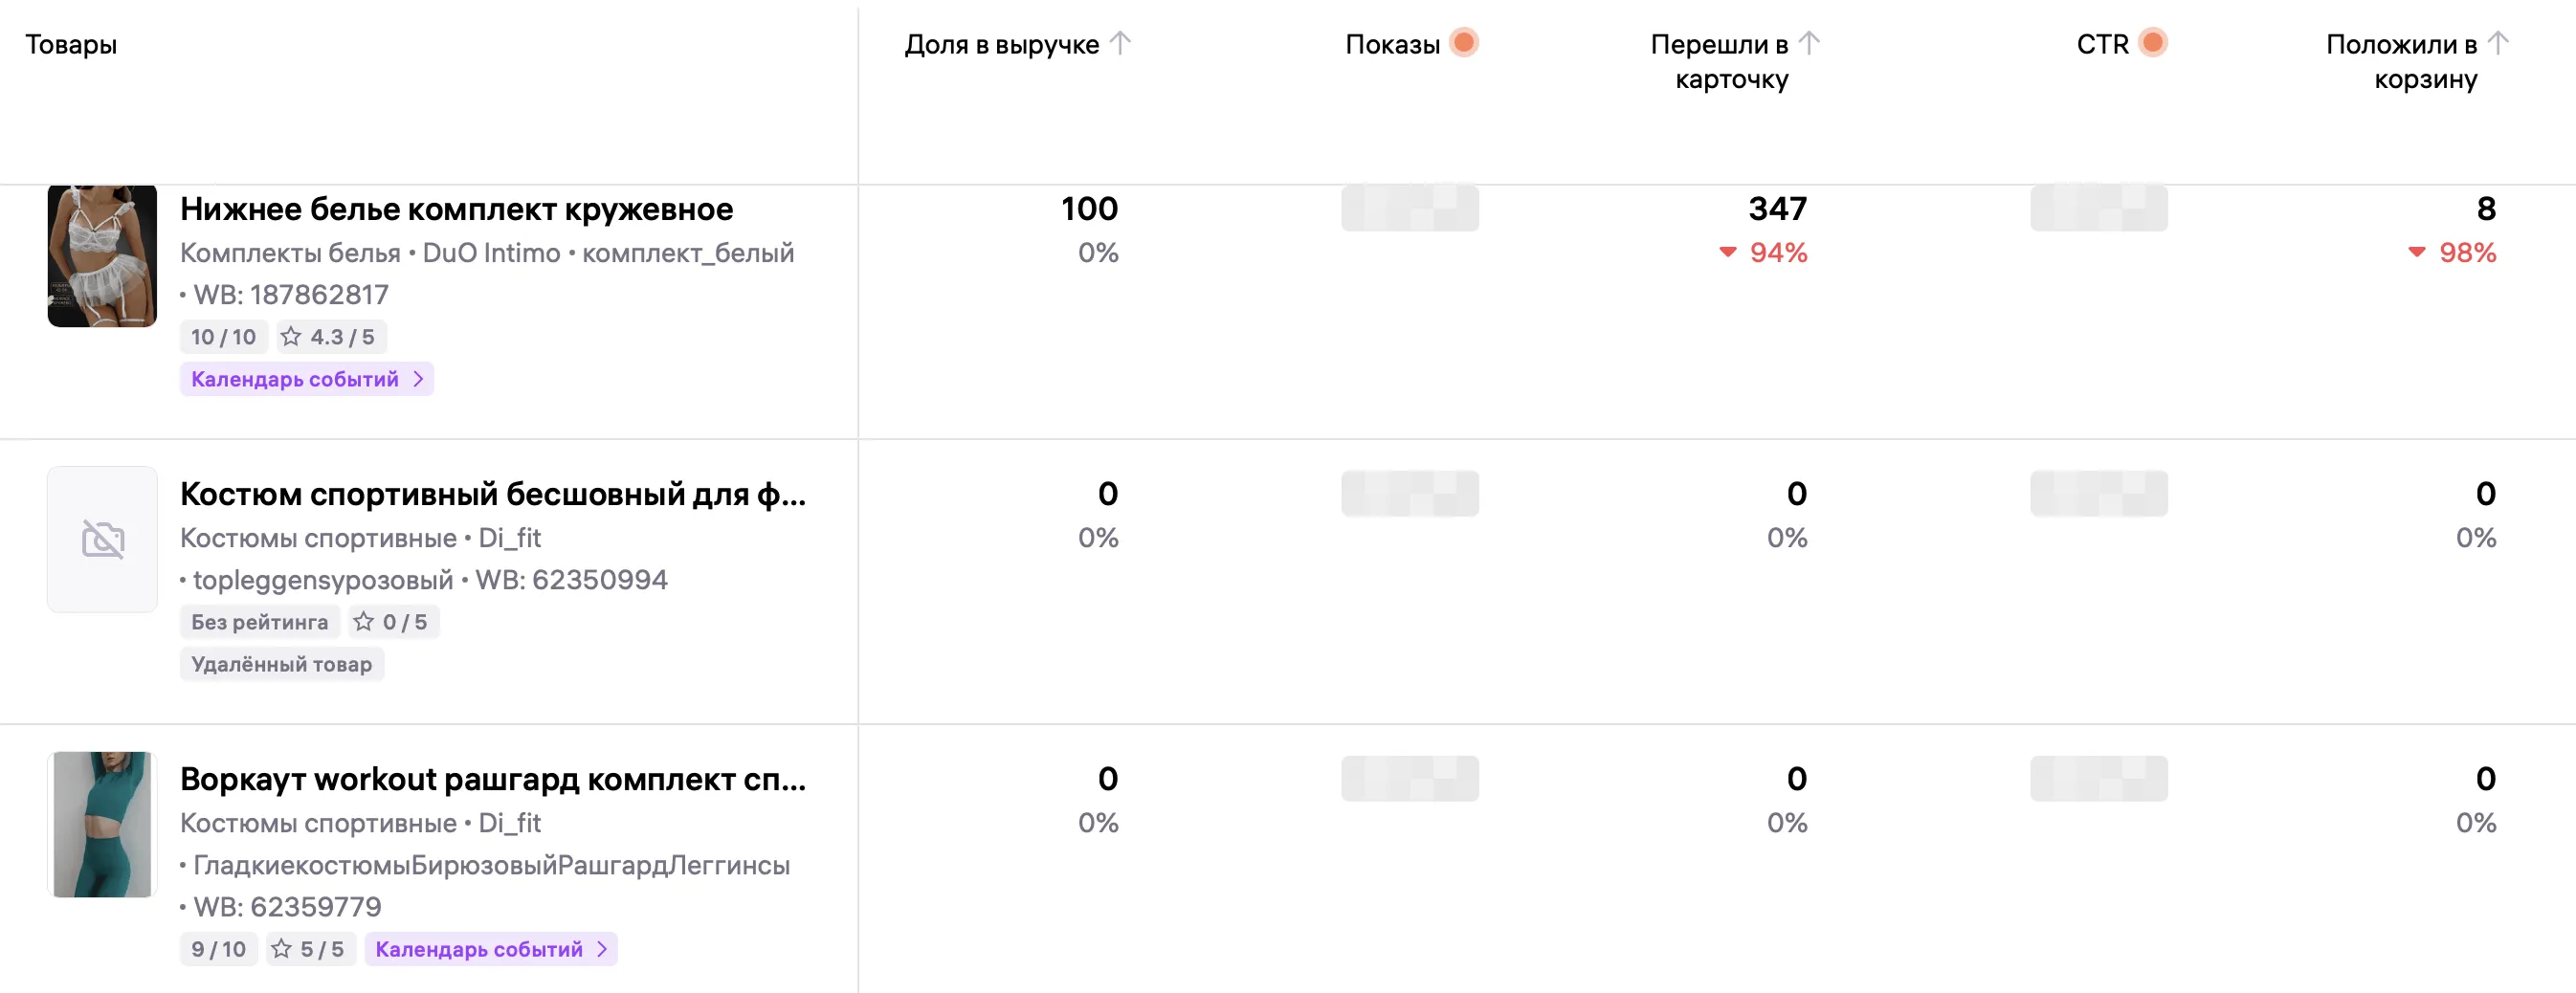Click the red decline triangle beside 94%

coord(1727,253)
